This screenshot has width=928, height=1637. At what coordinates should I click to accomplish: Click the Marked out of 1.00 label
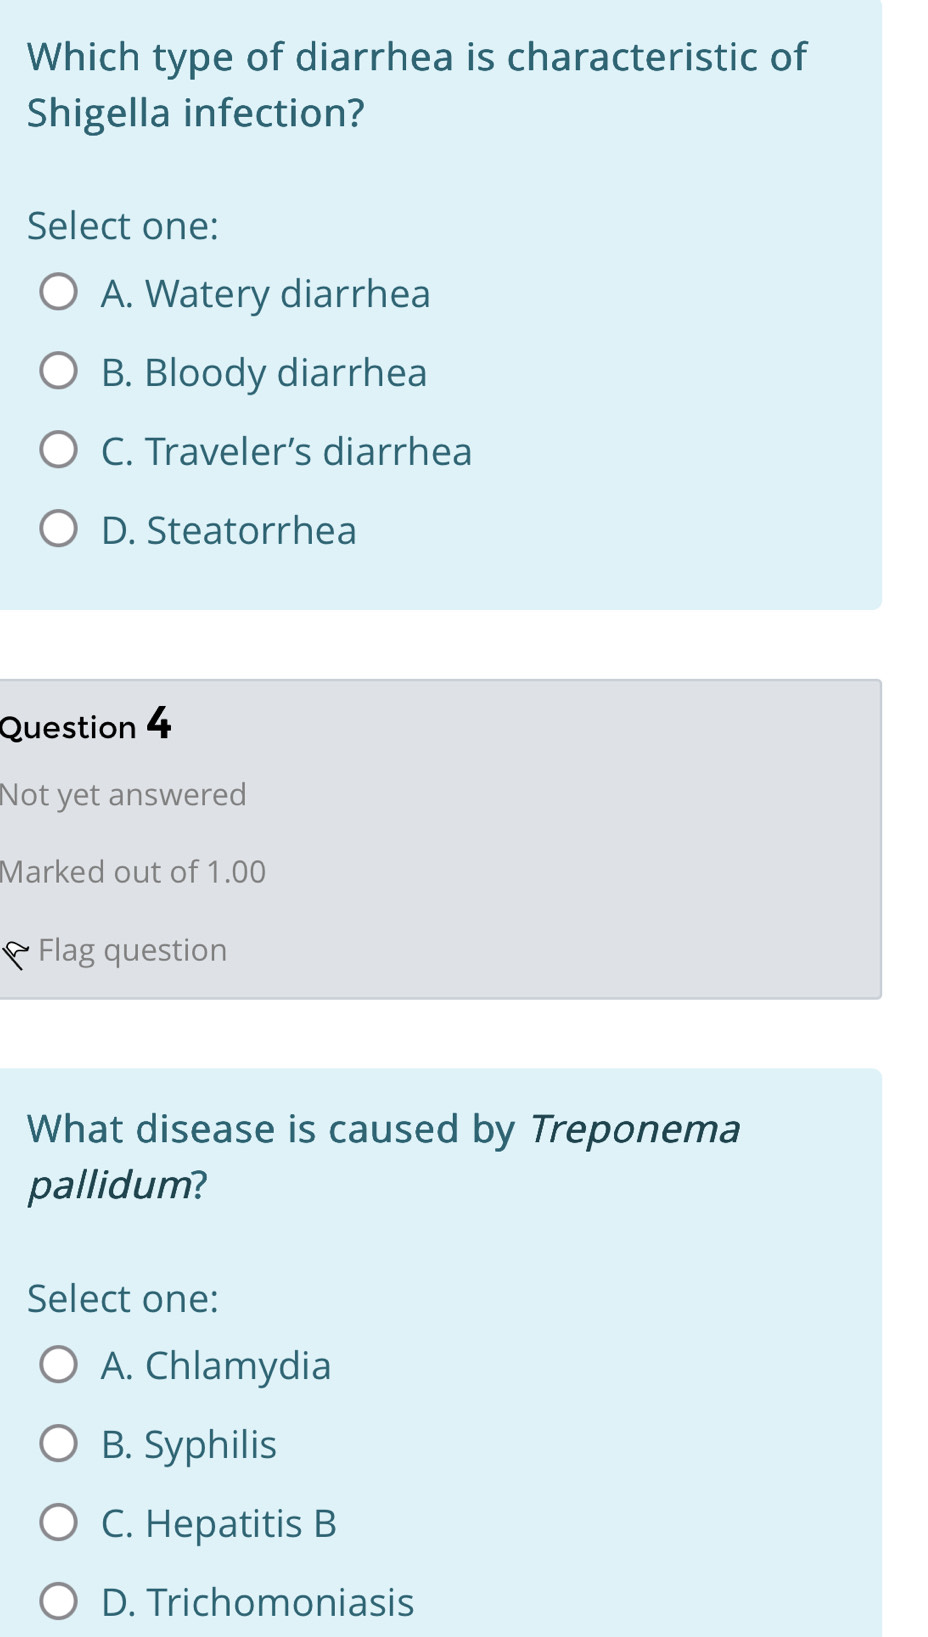click(x=132, y=871)
